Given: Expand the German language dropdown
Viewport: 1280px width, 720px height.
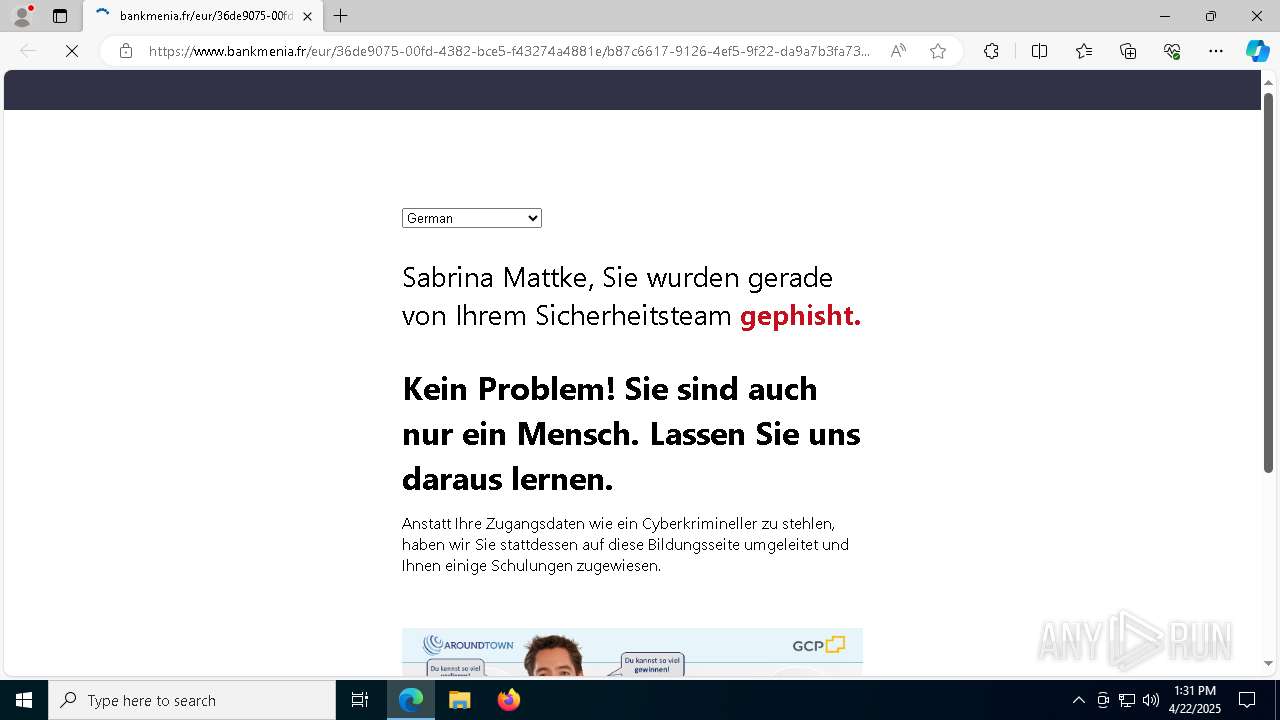Looking at the screenshot, I should 472,218.
